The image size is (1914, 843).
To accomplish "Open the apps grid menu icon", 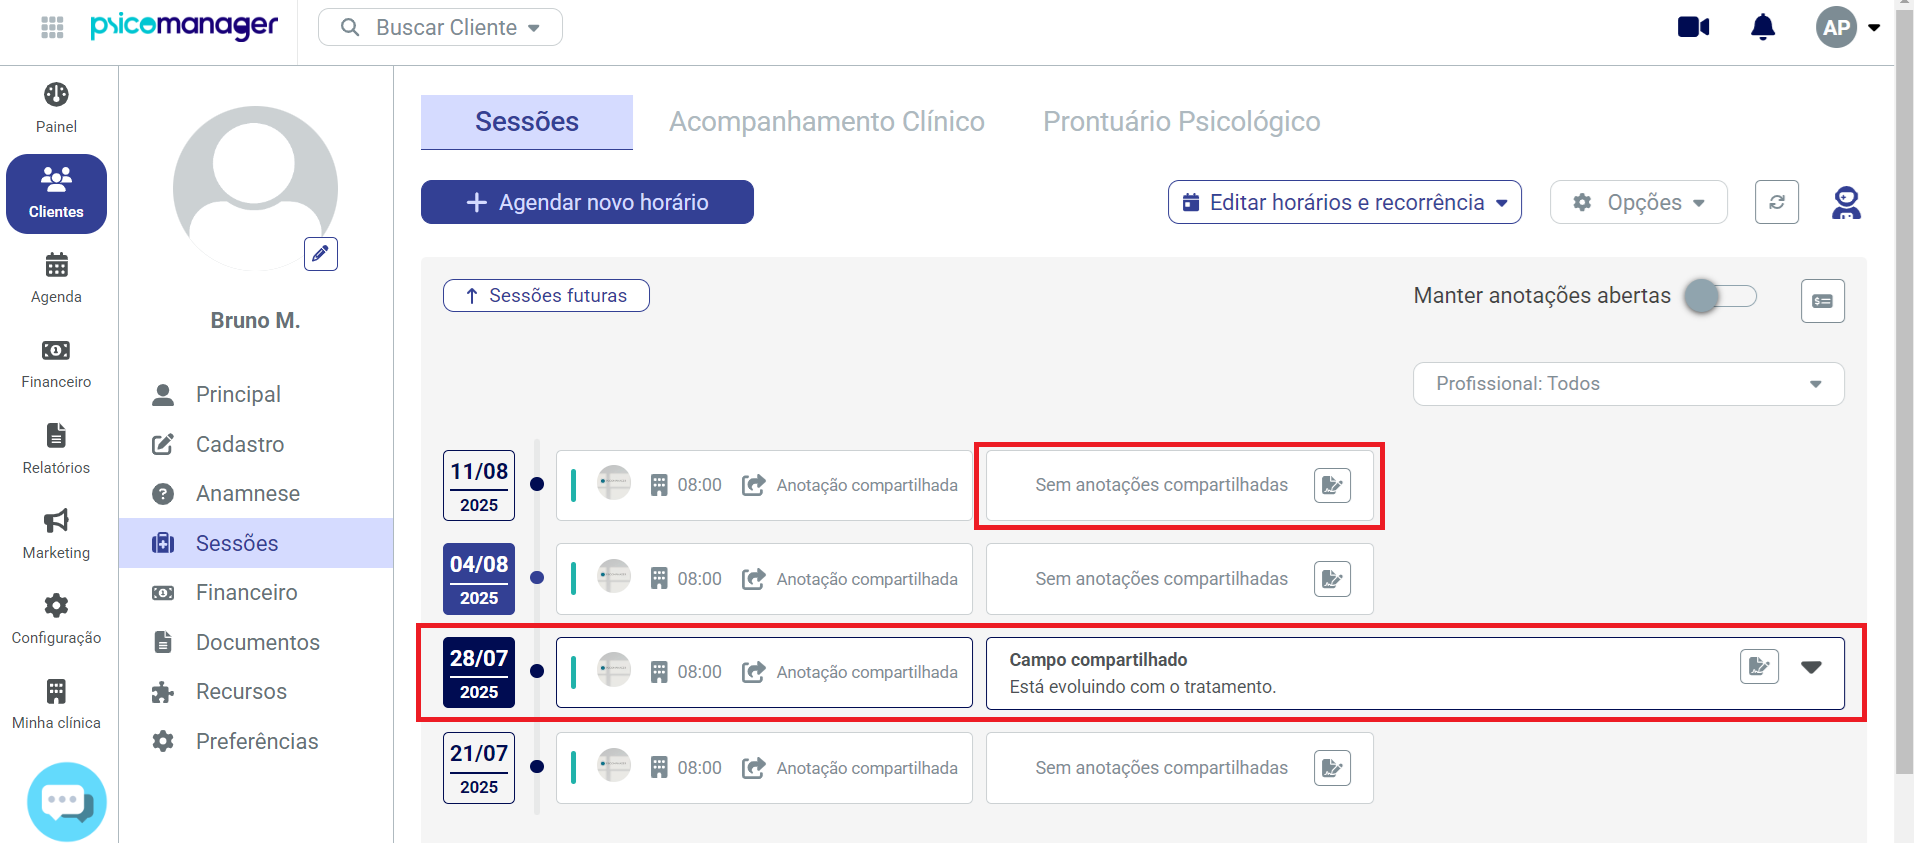I will click(x=52, y=27).
